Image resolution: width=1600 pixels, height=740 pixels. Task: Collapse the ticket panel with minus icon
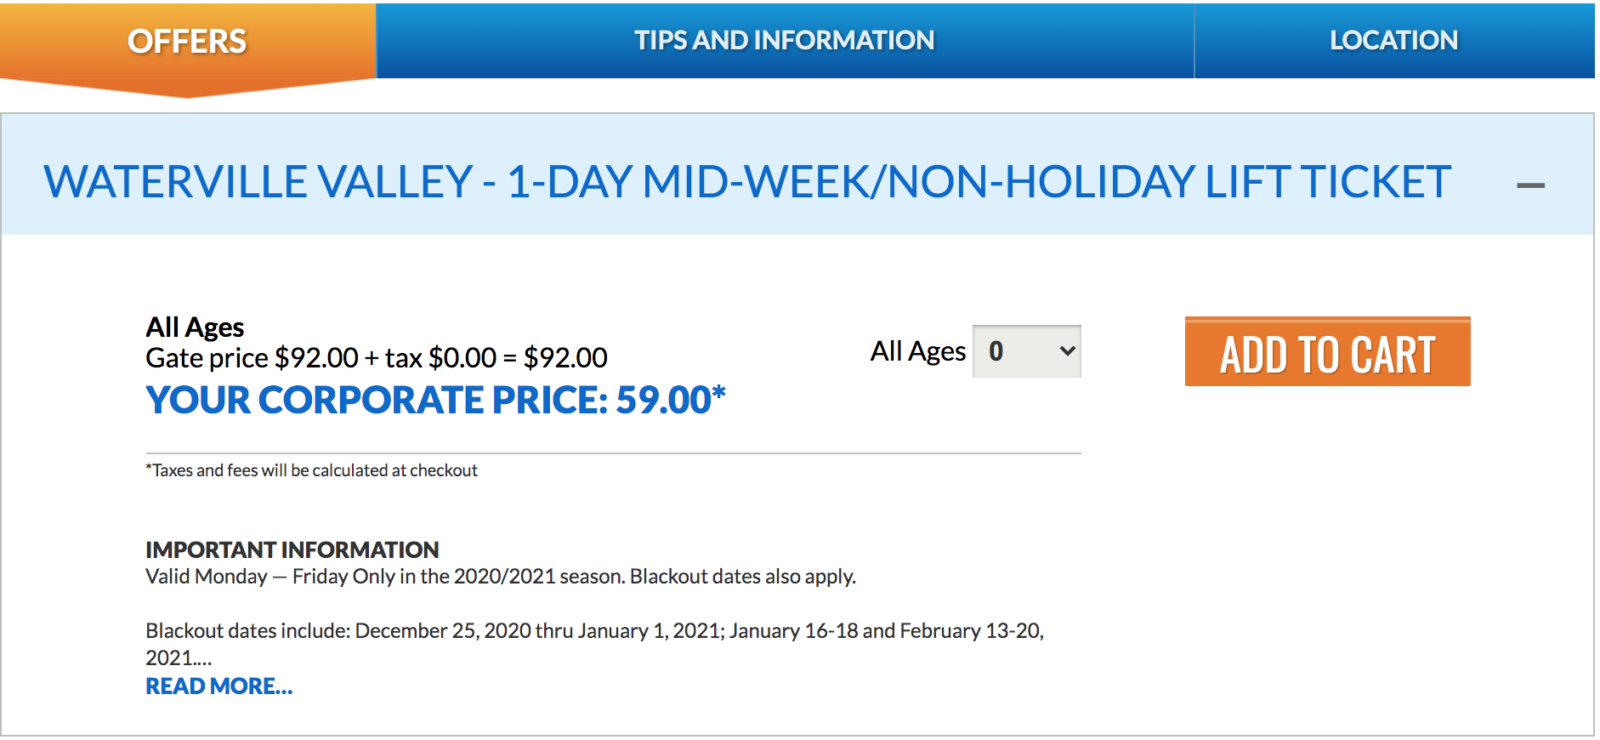pyautogui.click(x=1530, y=185)
